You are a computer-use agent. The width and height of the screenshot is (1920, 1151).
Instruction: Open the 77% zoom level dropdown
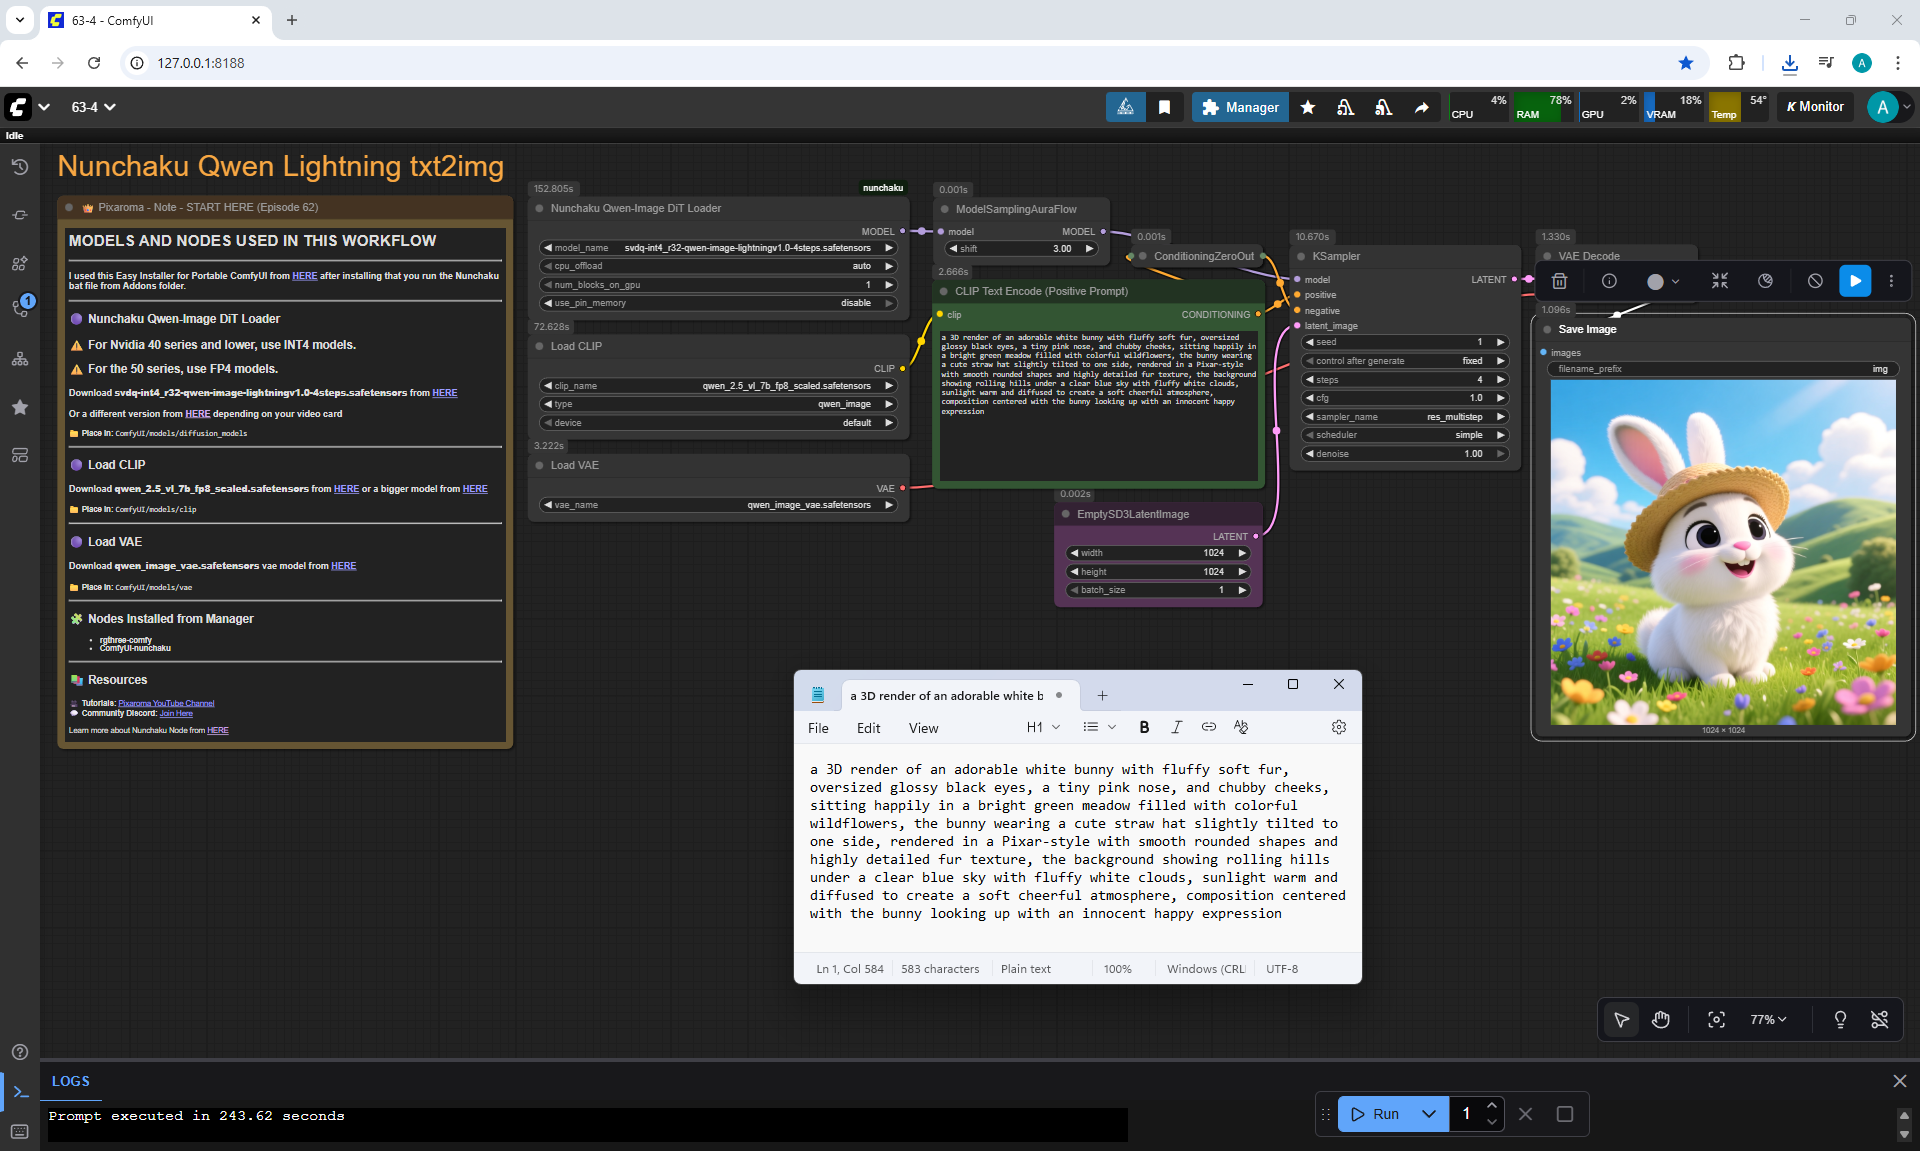click(x=1768, y=1019)
